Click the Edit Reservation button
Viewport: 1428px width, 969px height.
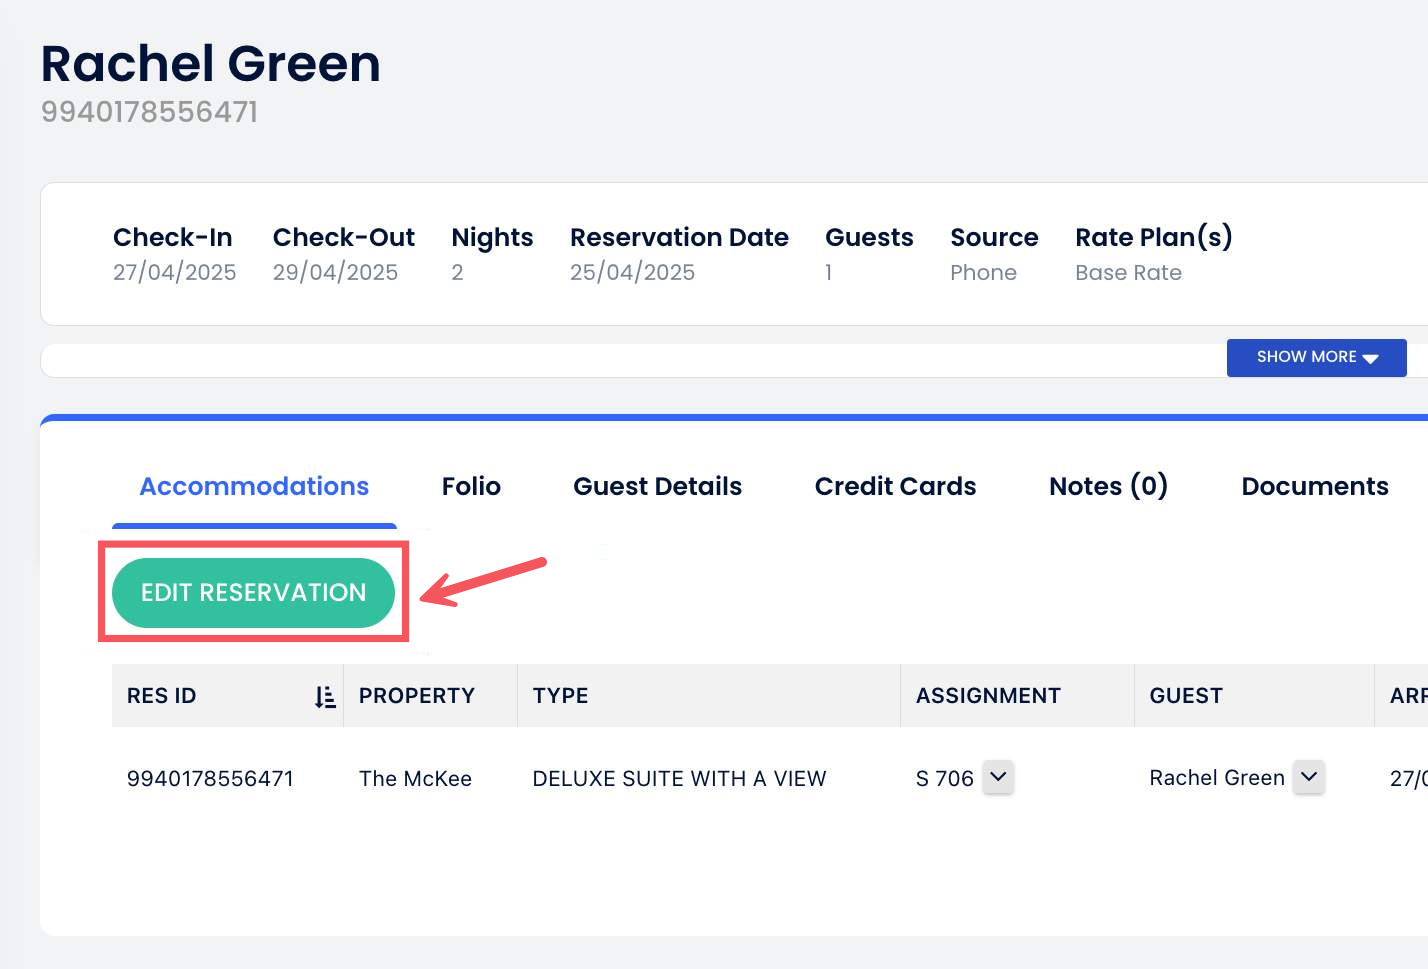pos(253,593)
